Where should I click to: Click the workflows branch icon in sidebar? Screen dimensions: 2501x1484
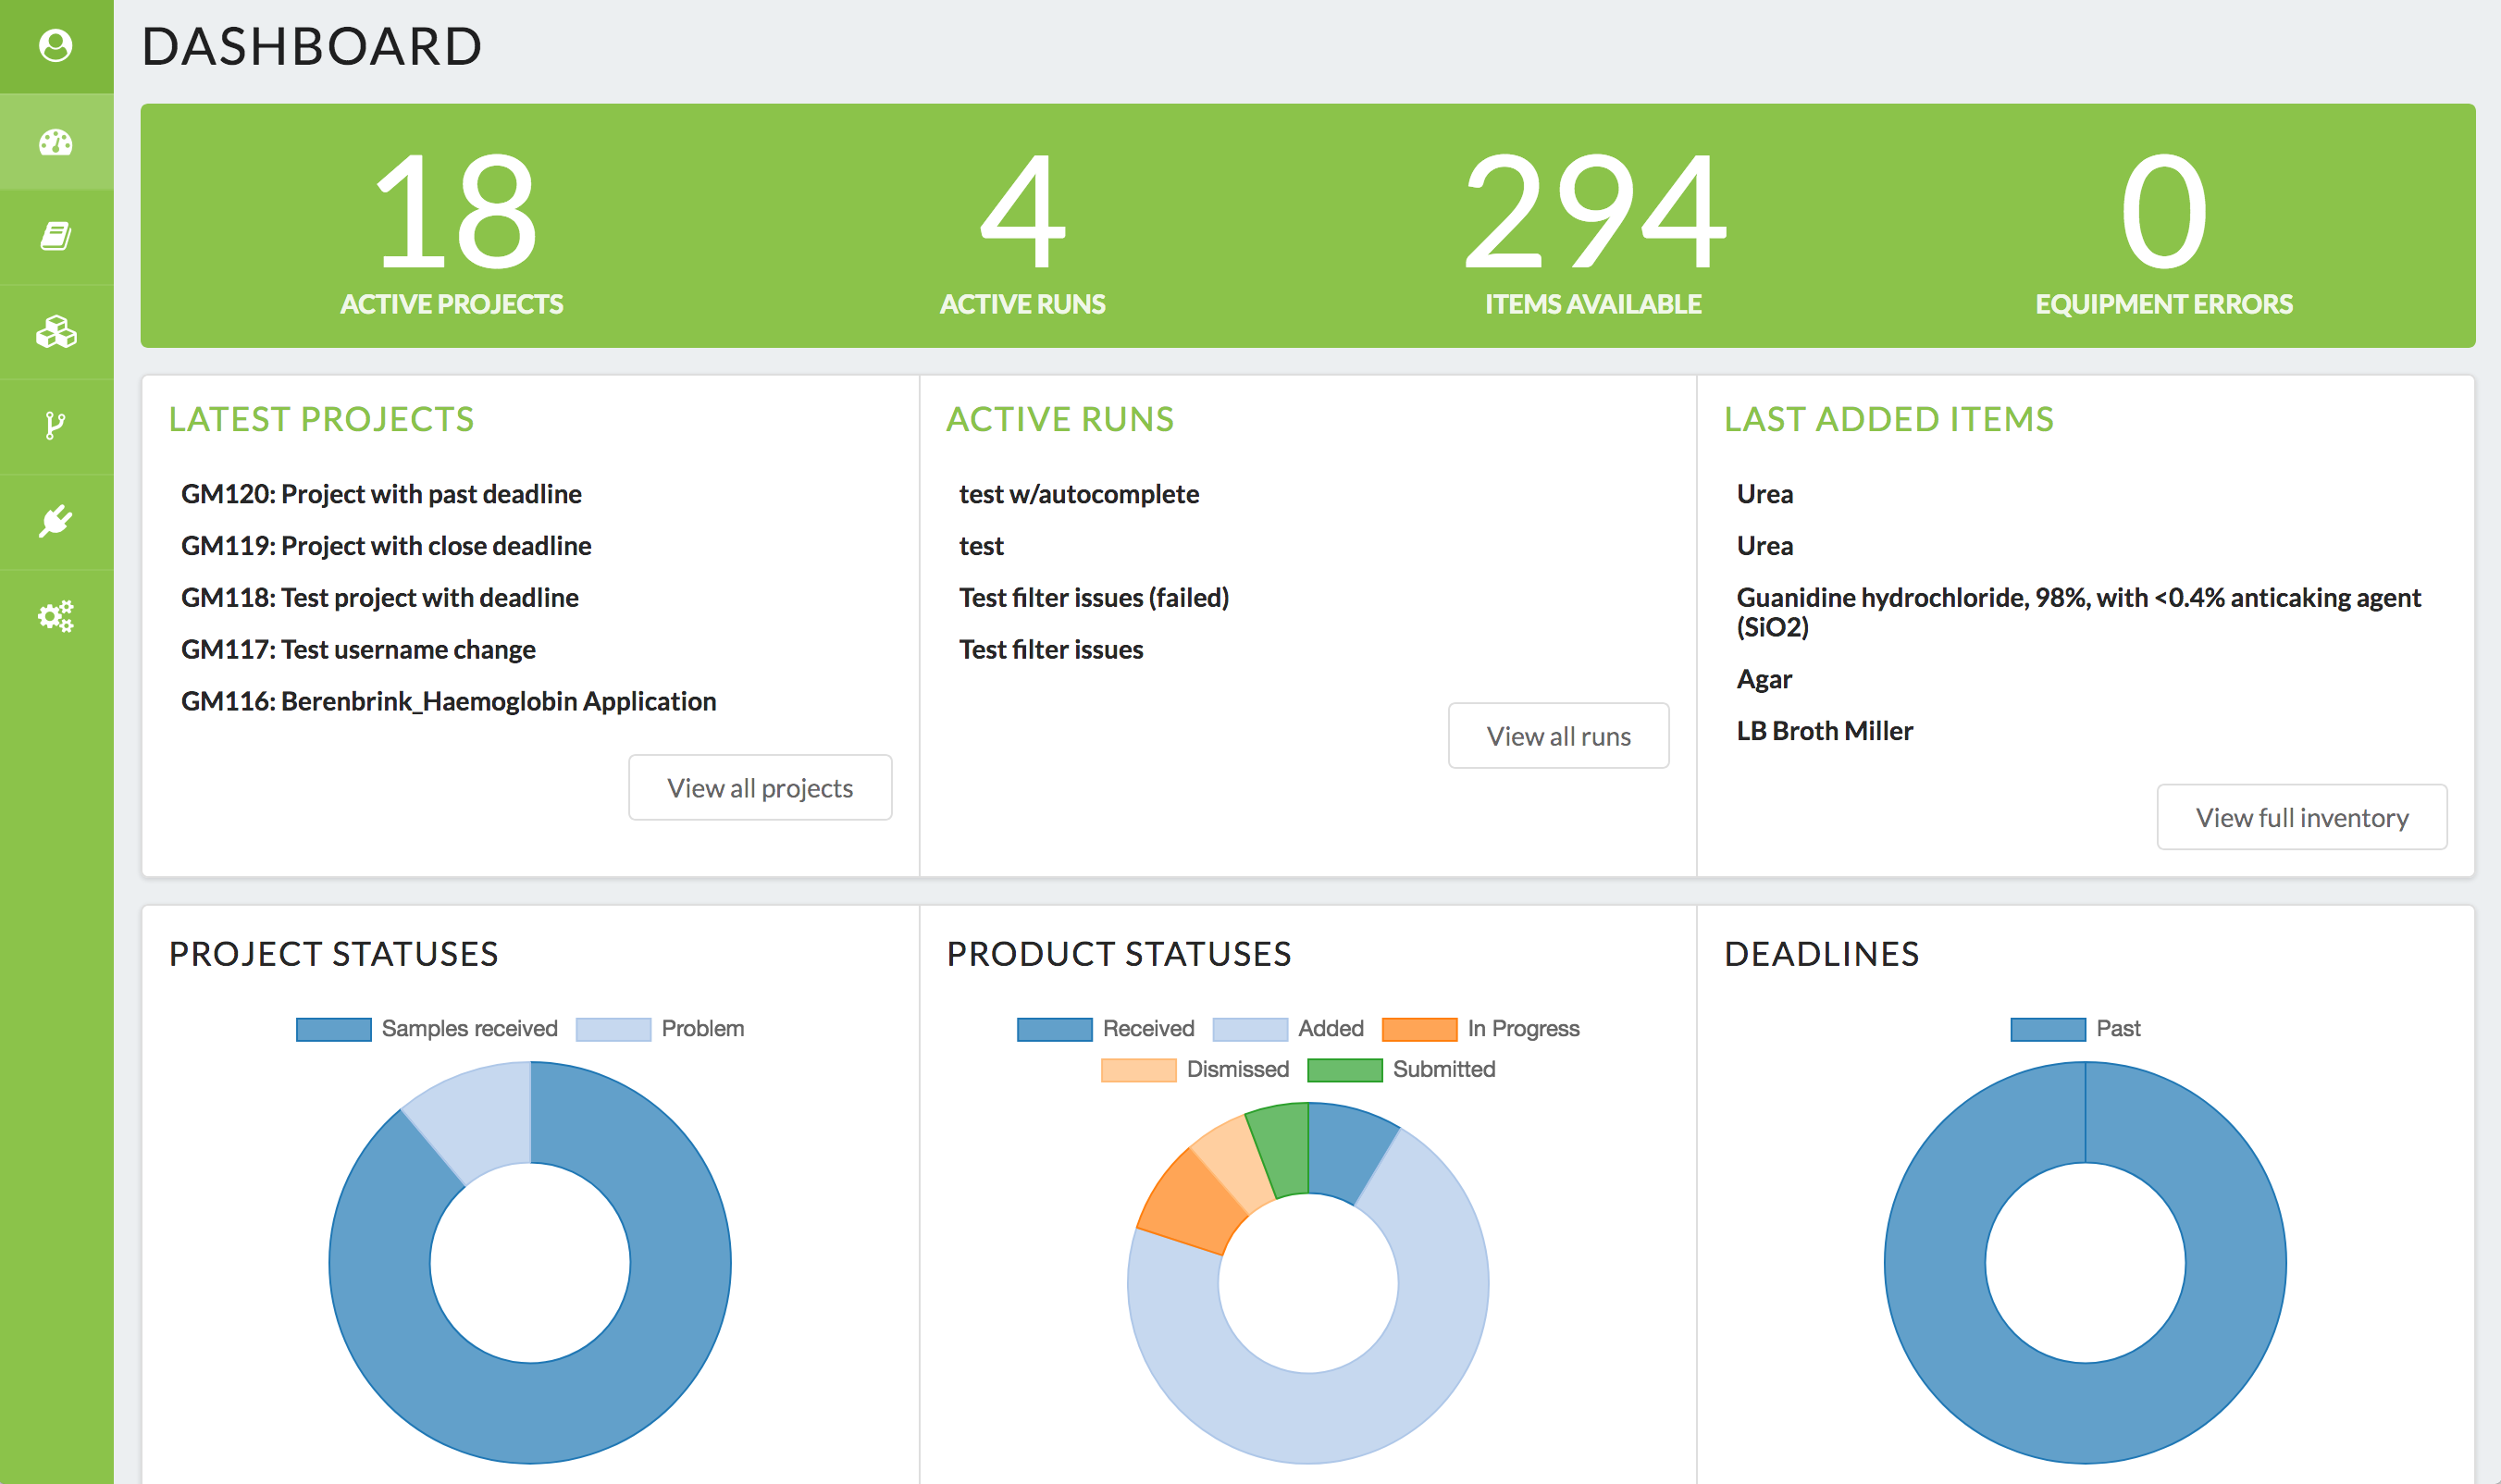click(x=56, y=426)
